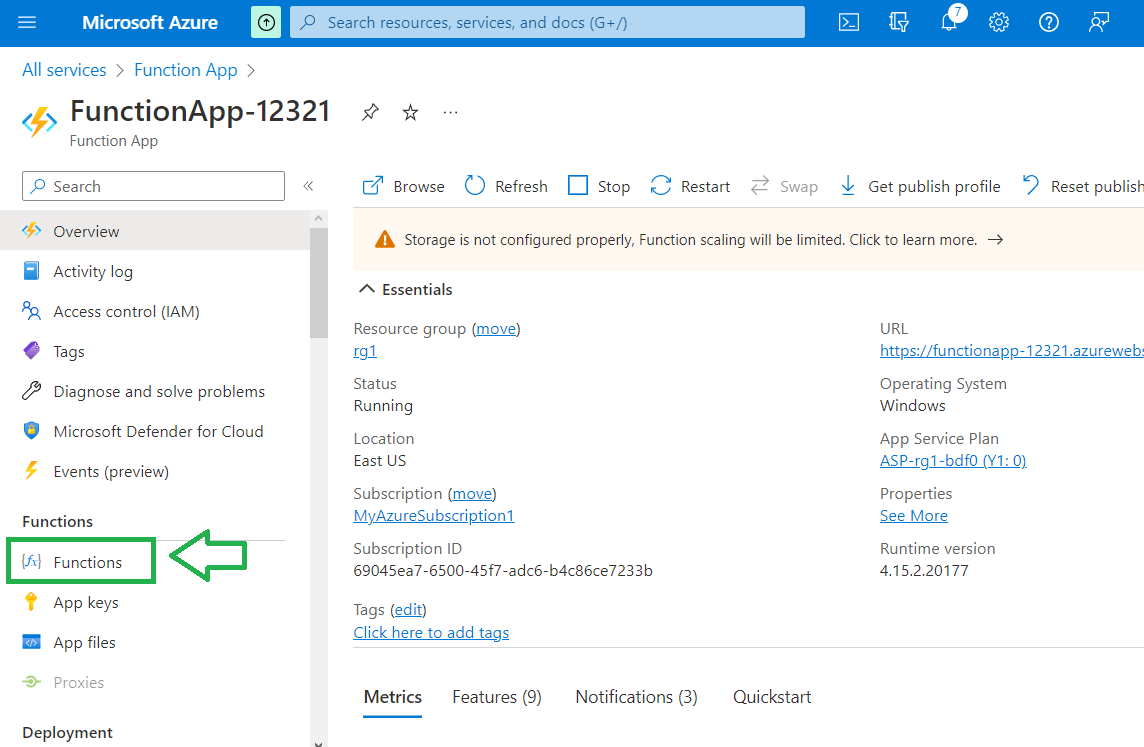The height and width of the screenshot is (747, 1144).
Task: Click Reset publish profile
Action: [x=1083, y=186]
